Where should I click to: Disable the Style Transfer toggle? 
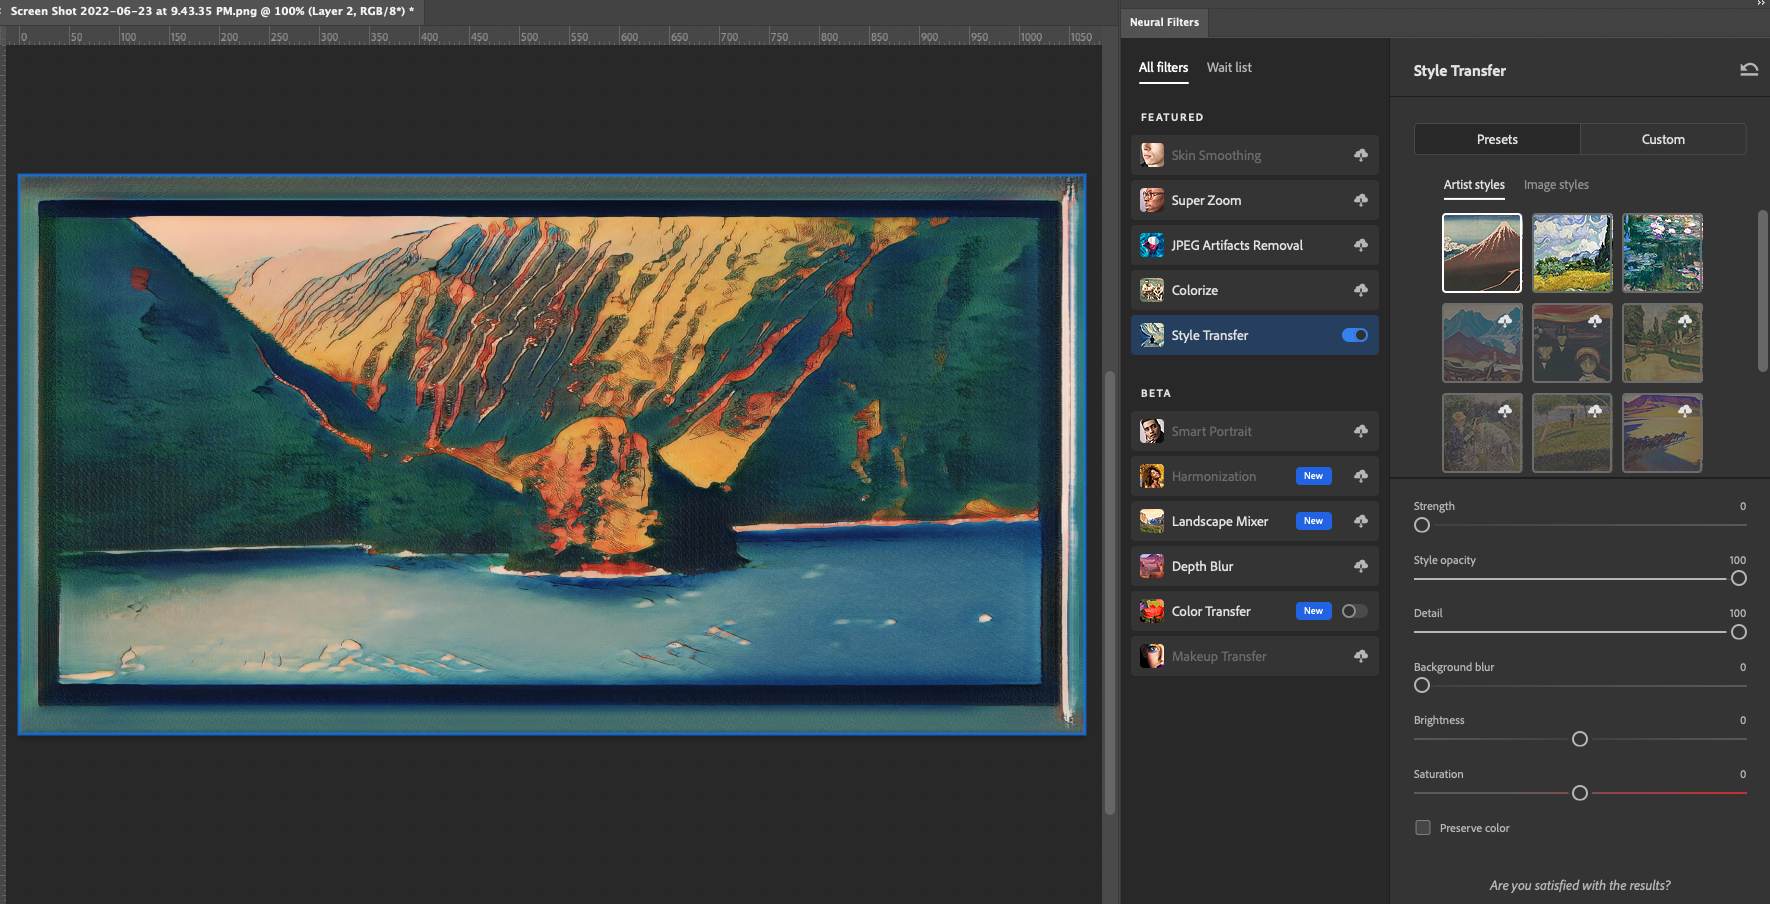coord(1355,335)
